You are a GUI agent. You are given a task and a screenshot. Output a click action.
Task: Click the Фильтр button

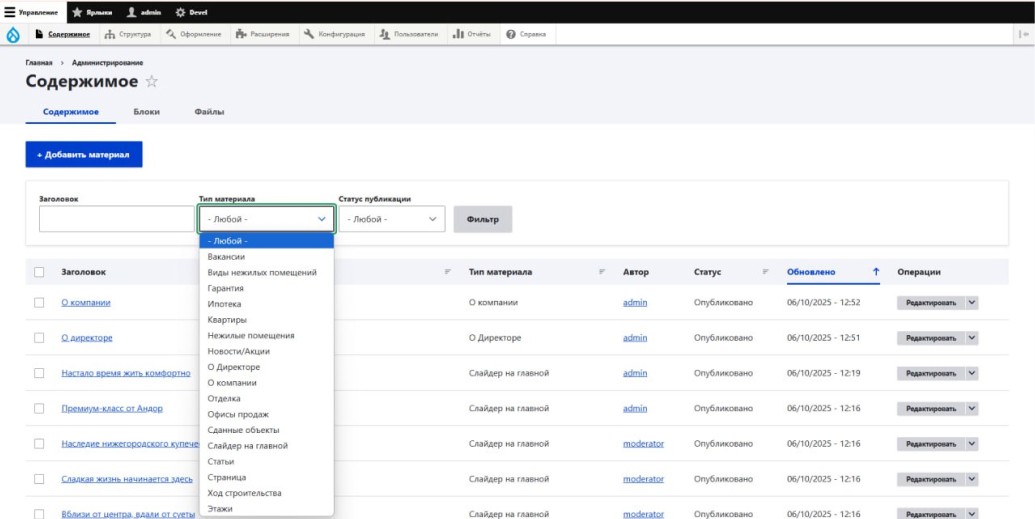[x=483, y=219]
